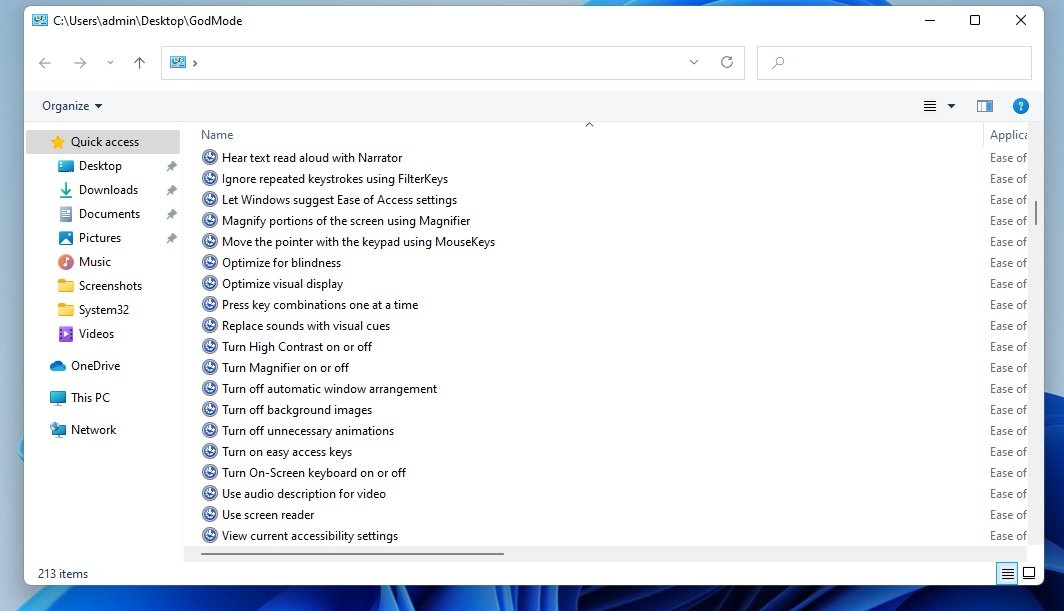Go back to the previous folder
1064x611 pixels.
click(45, 62)
